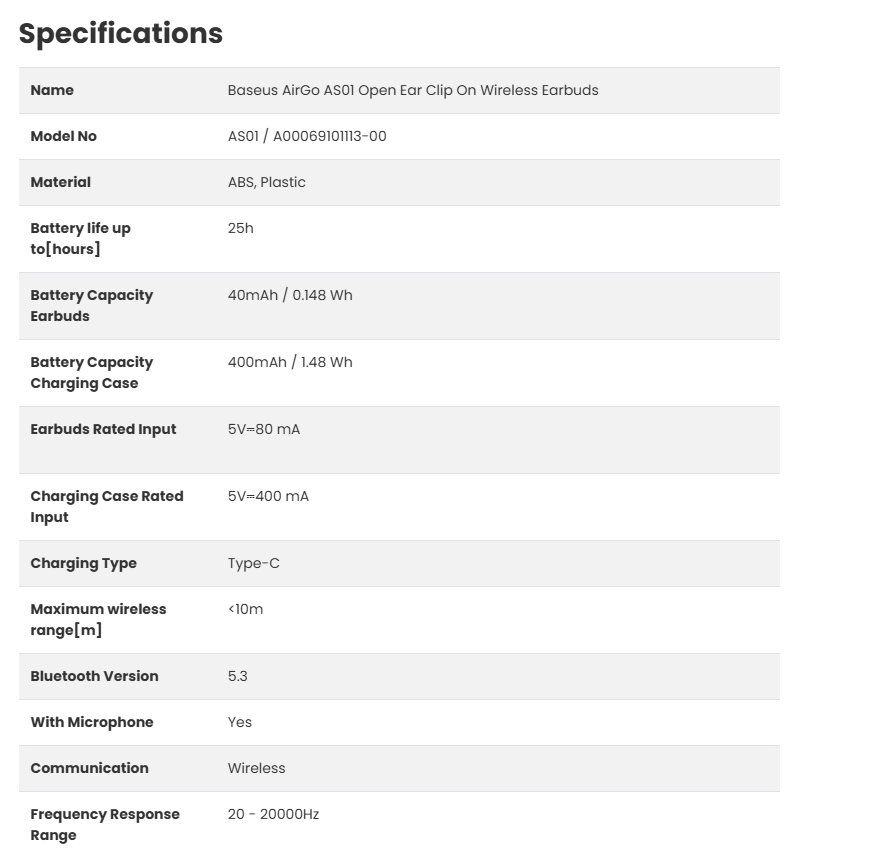Click the Bluetooth Version 5.3 value
Viewport: 884px width, 848px height.
click(238, 676)
